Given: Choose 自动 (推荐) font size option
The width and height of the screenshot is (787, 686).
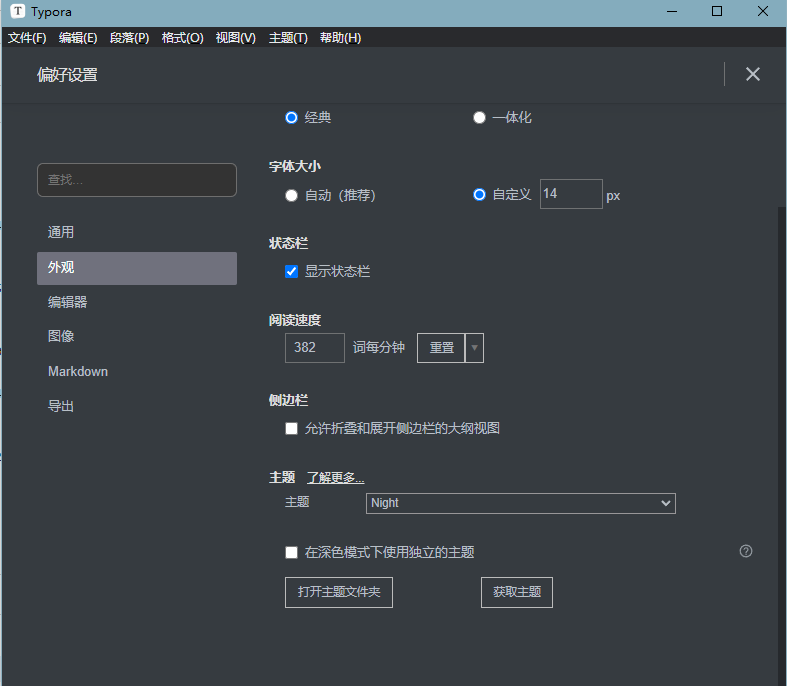Looking at the screenshot, I should [291, 195].
